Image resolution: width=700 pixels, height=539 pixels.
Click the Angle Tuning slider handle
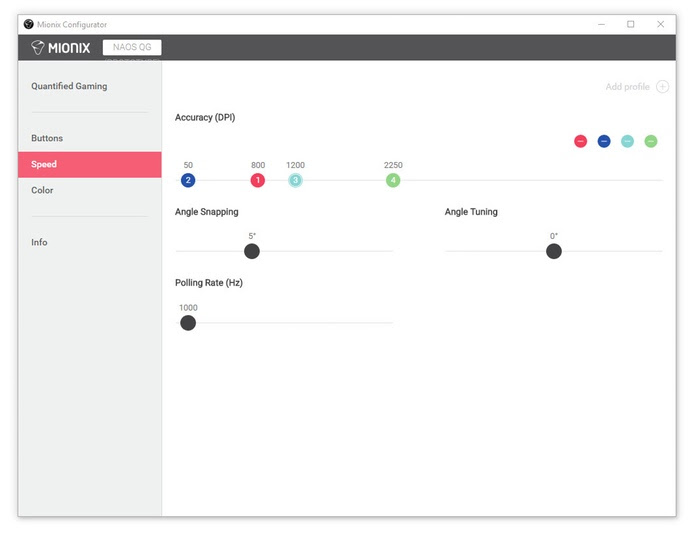point(554,251)
